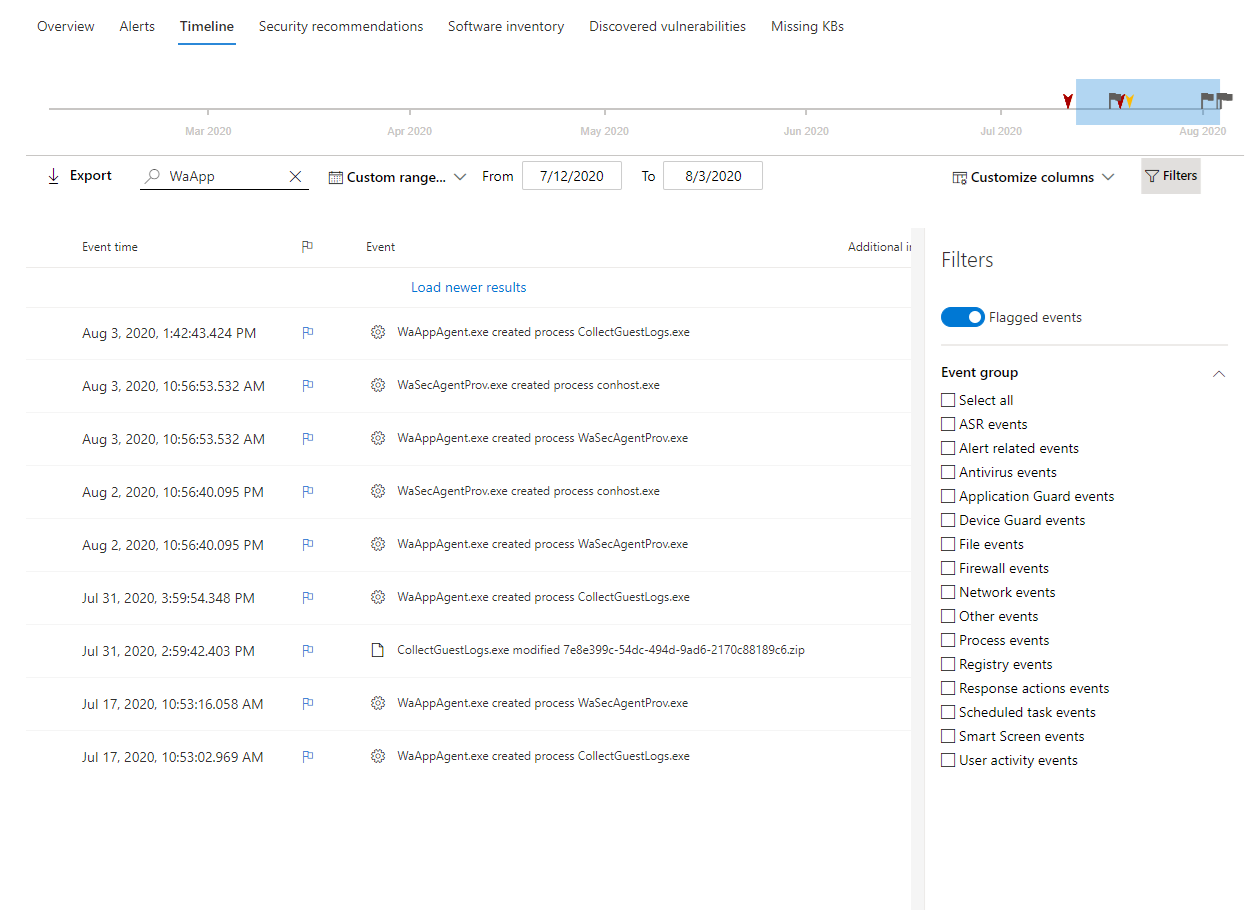This screenshot has width=1255, height=910.
Task: Disable the Flagged events toggle
Action: (962, 316)
